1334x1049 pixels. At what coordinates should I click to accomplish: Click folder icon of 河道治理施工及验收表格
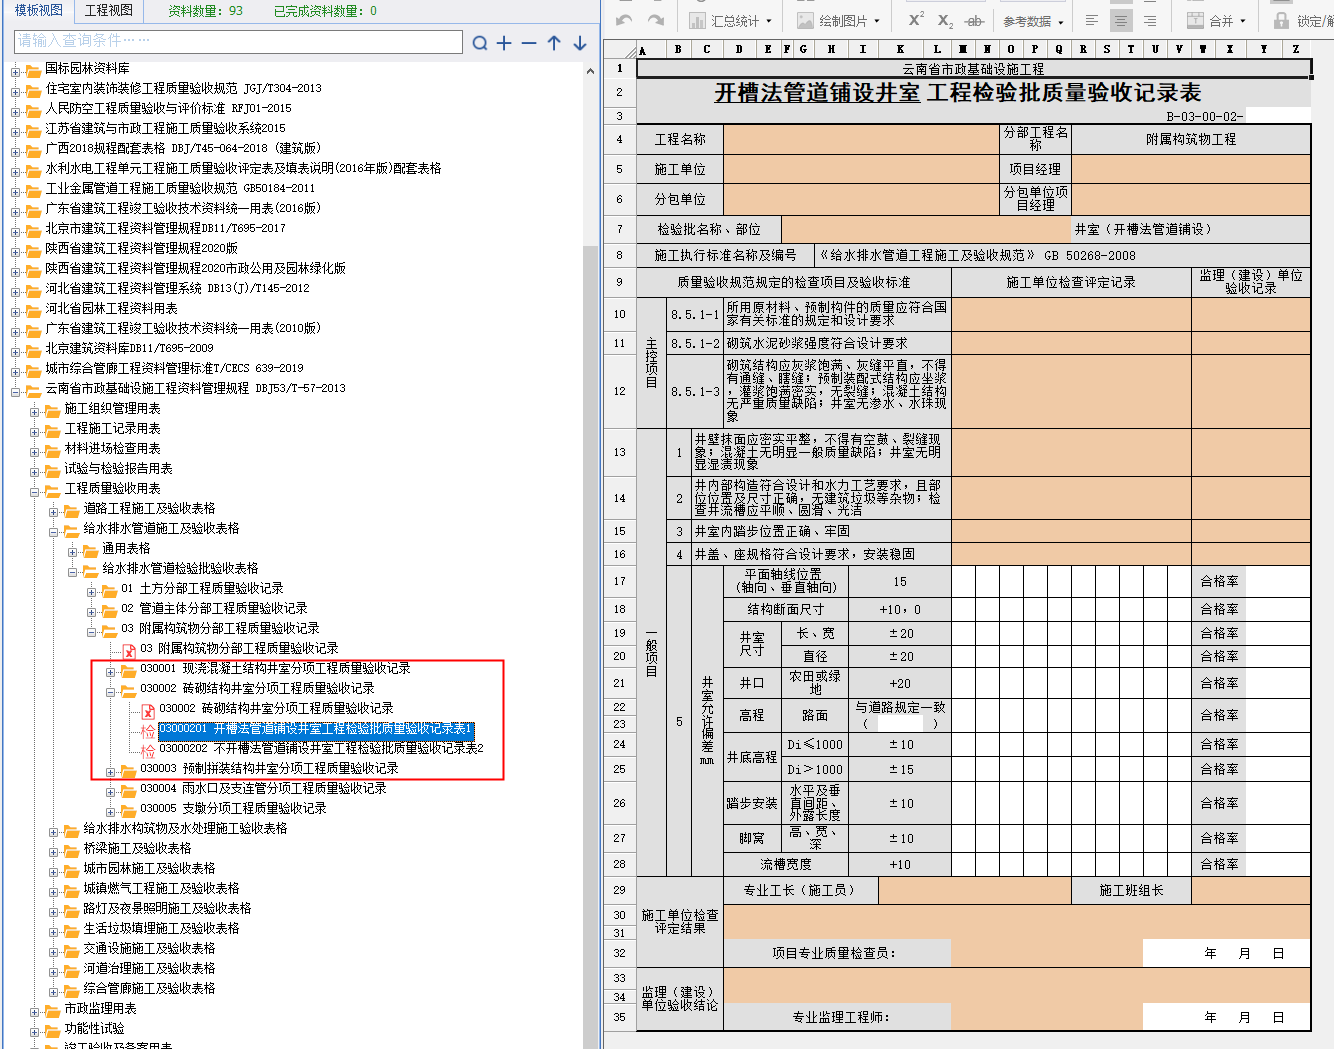pyautogui.click(x=72, y=970)
